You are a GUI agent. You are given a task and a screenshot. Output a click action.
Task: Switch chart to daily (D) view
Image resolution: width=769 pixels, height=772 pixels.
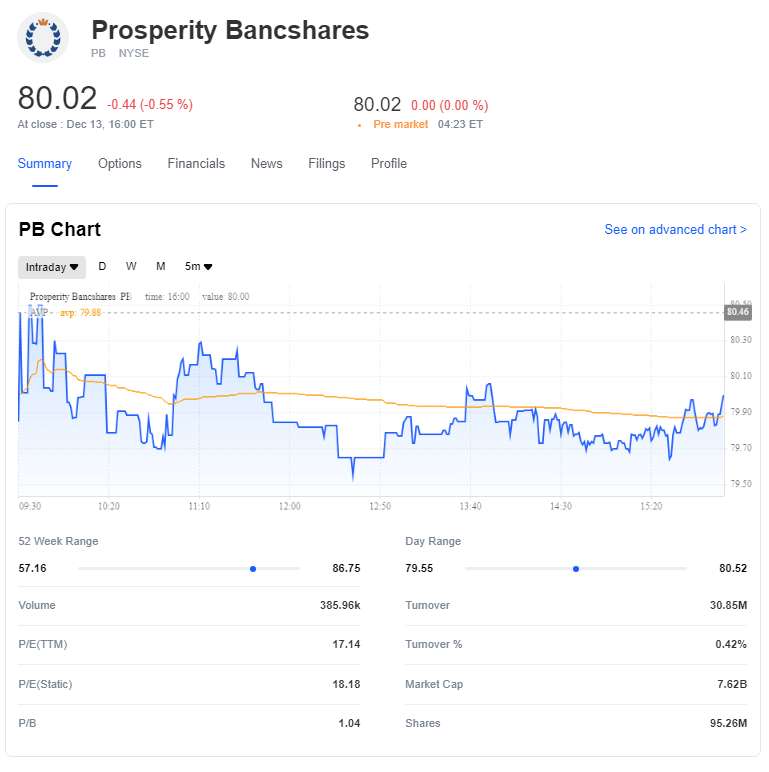(102, 266)
